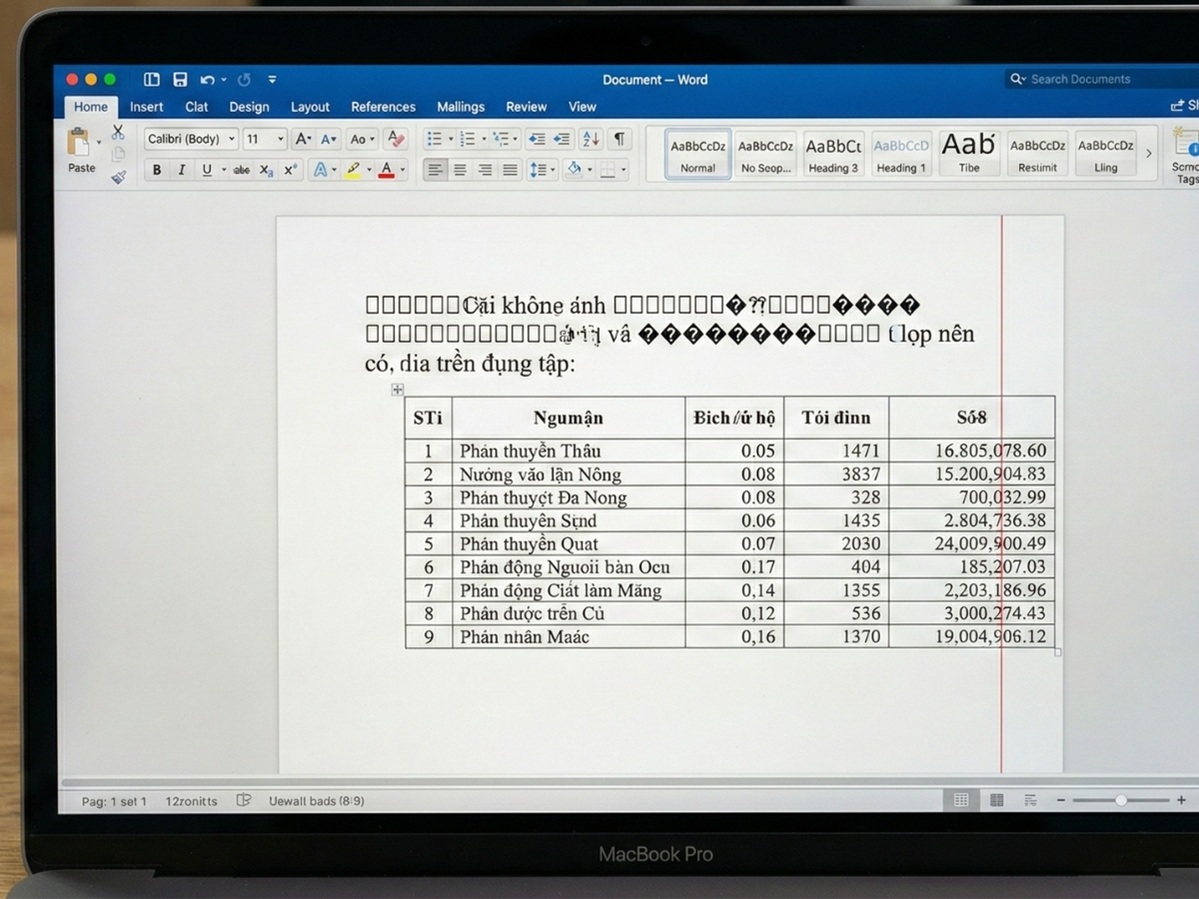Open the Layout tab

(310, 107)
